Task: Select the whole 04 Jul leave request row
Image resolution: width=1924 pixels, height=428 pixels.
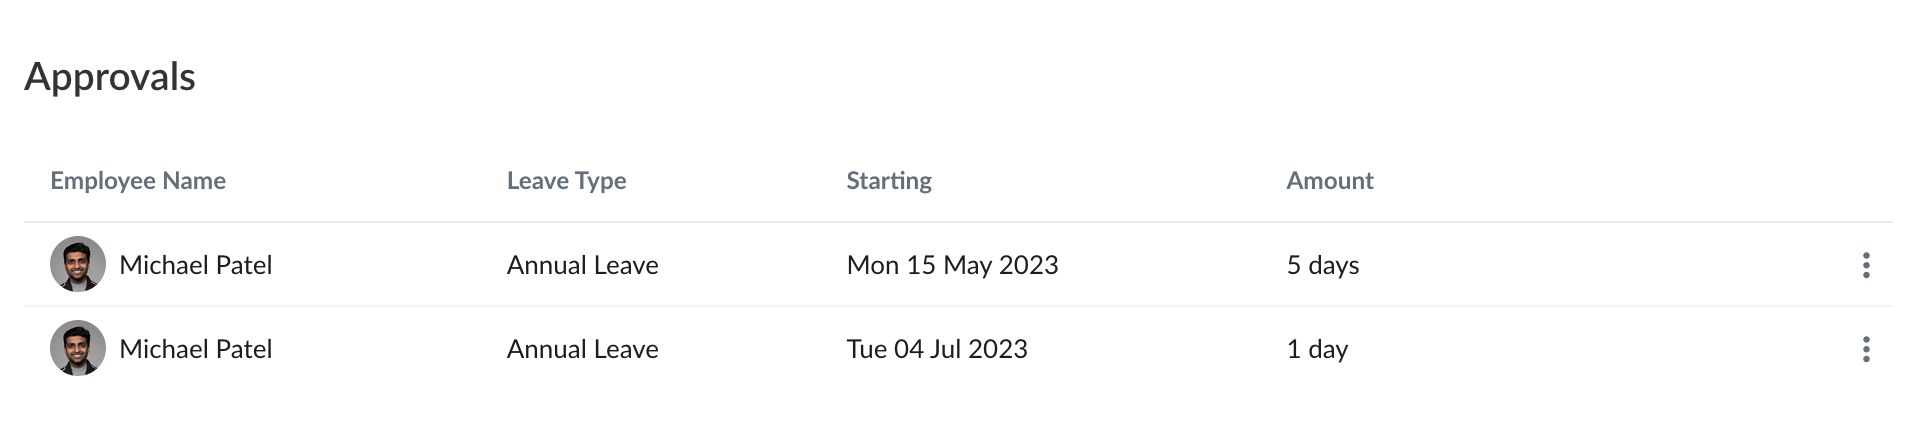Action: point(958,349)
